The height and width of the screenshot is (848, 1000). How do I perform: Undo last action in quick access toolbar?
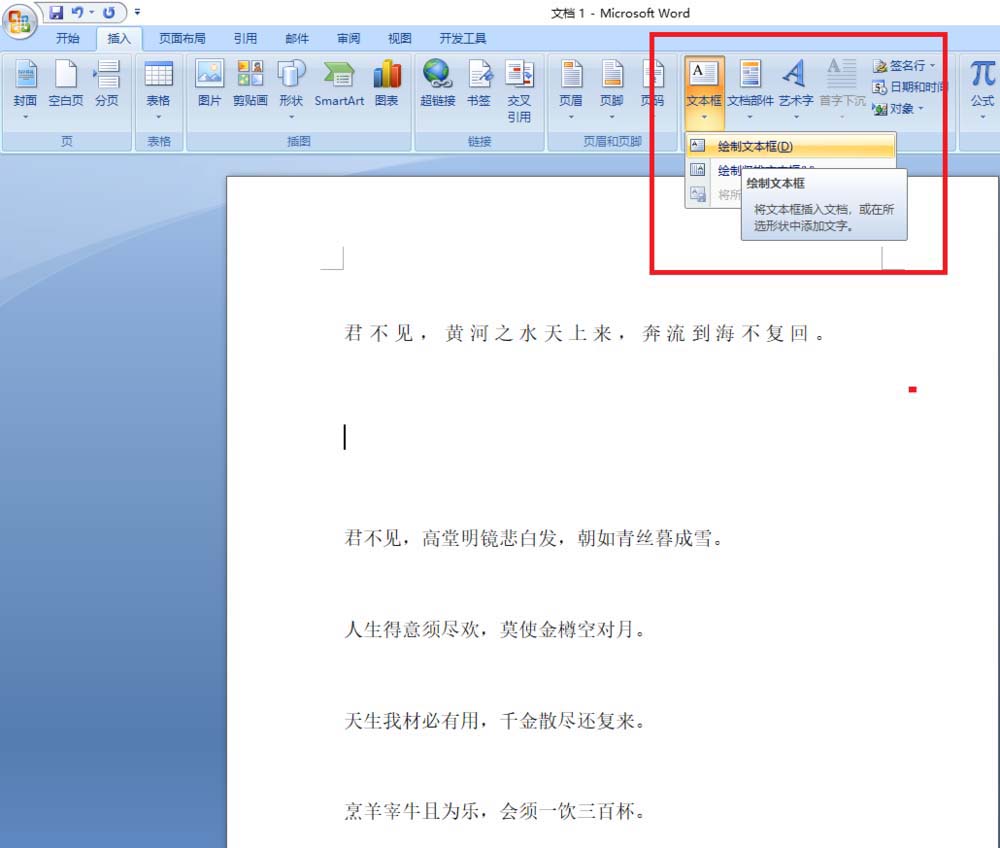78,12
